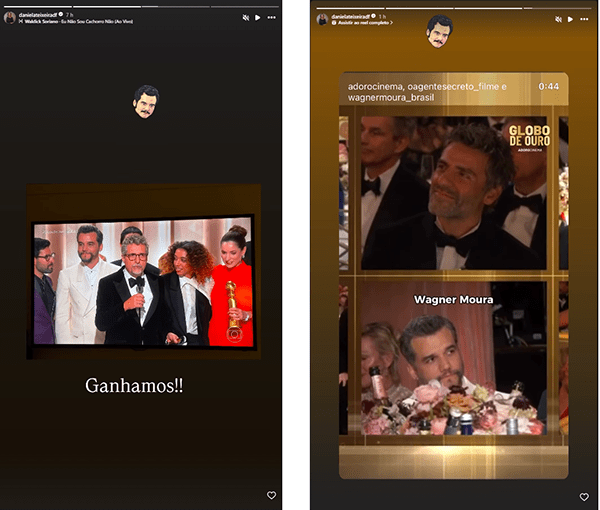Unmute audio on the left "Ganhamos!!" story
The height and width of the screenshot is (510, 600).
245,17
